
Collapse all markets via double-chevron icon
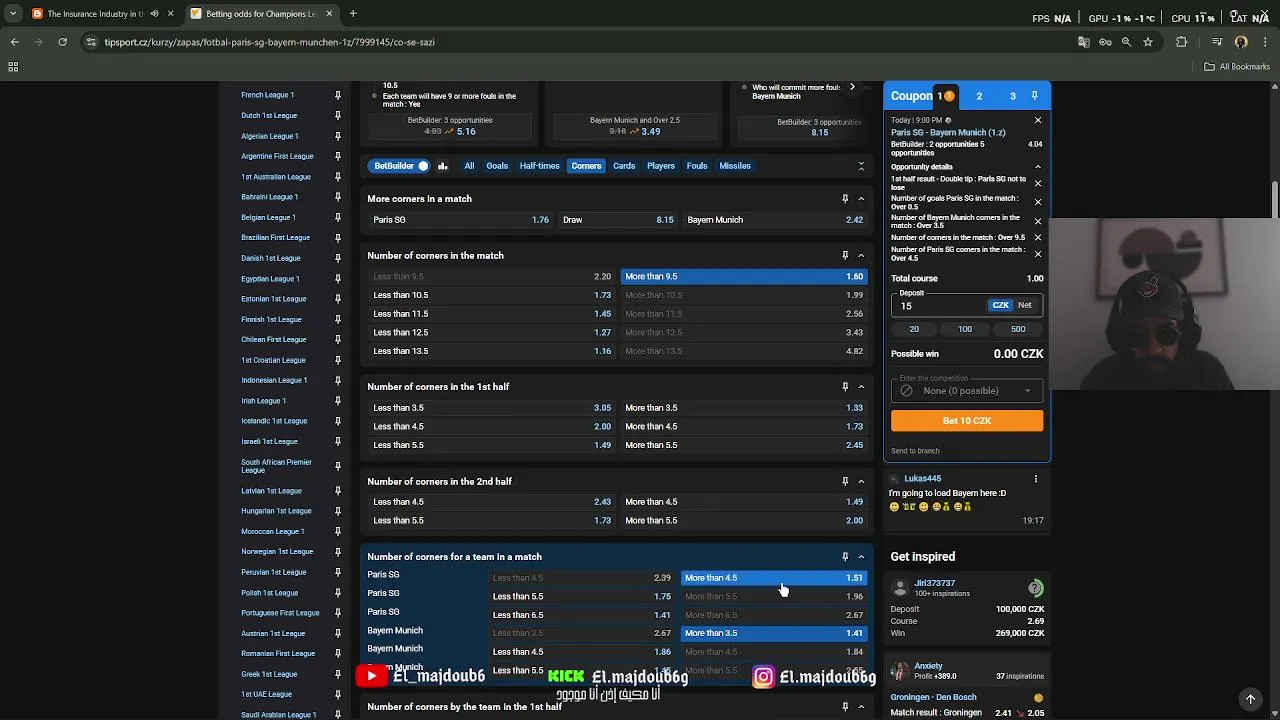click(x=861, y=166)
